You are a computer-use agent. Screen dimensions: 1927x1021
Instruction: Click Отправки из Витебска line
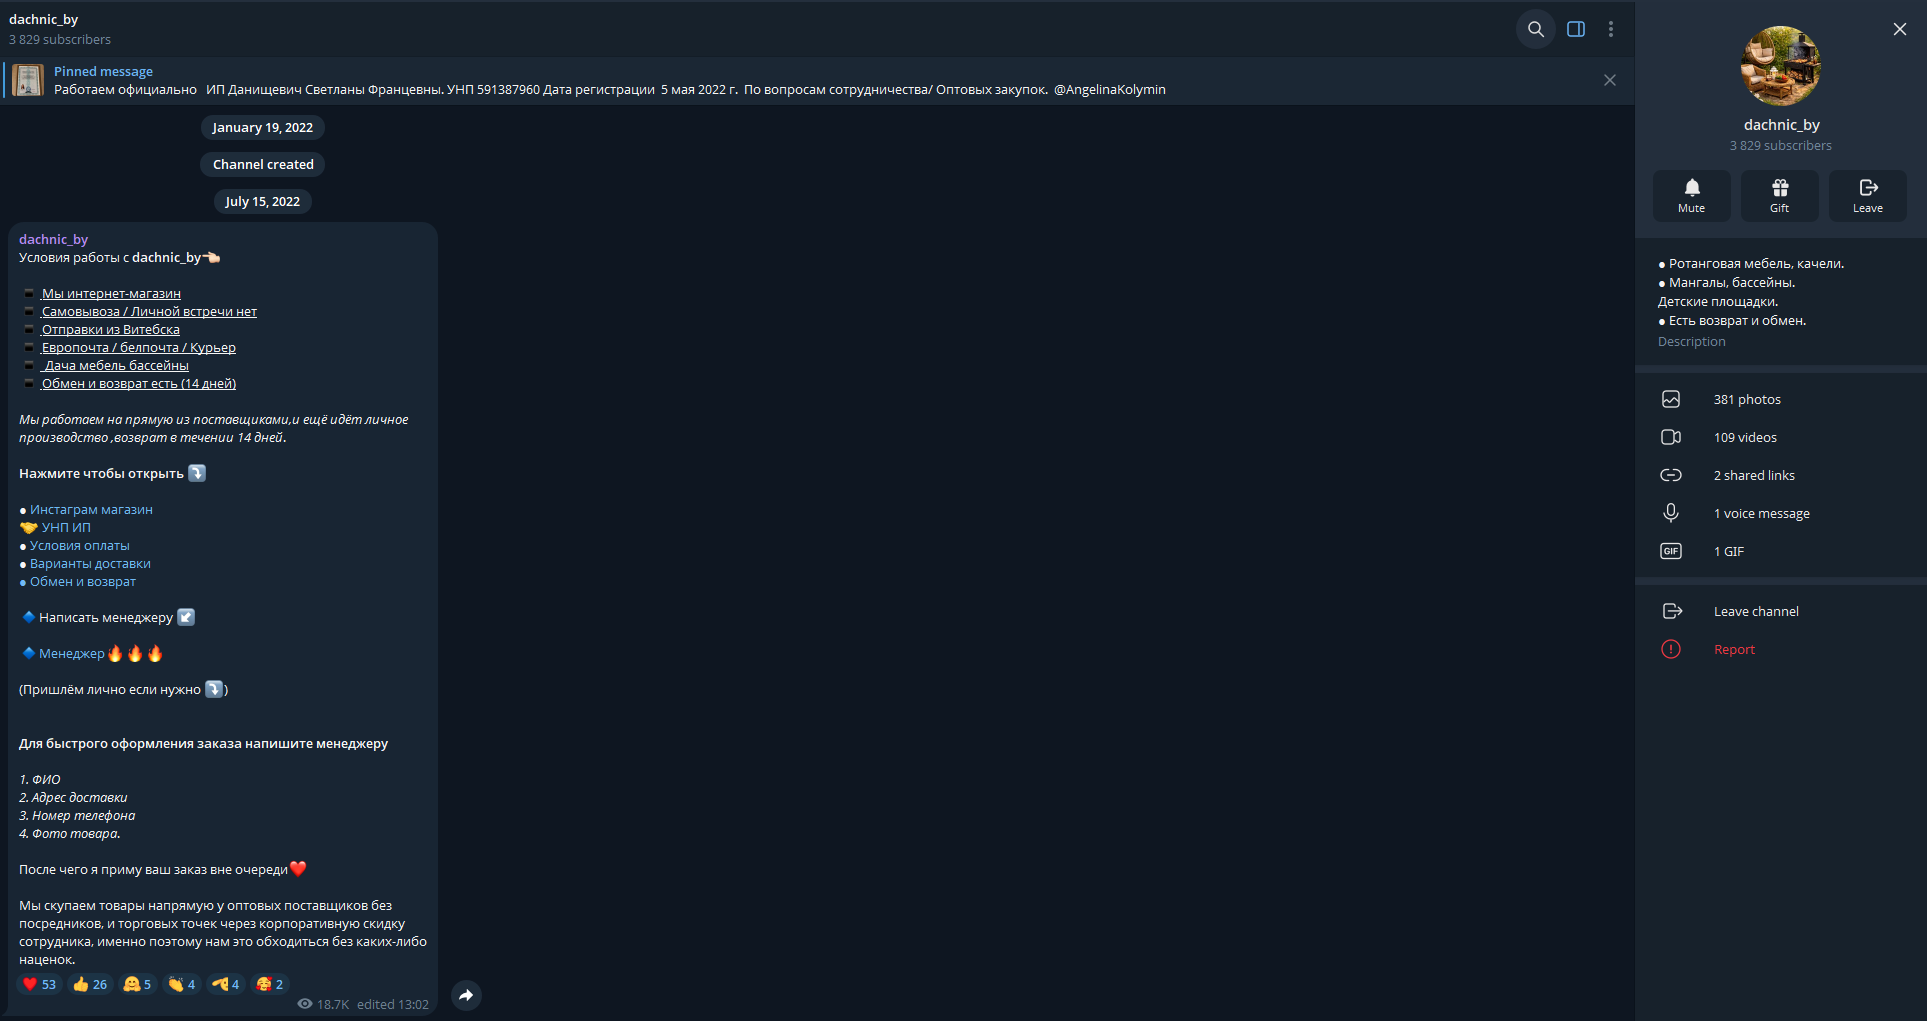tap(111, 329)
